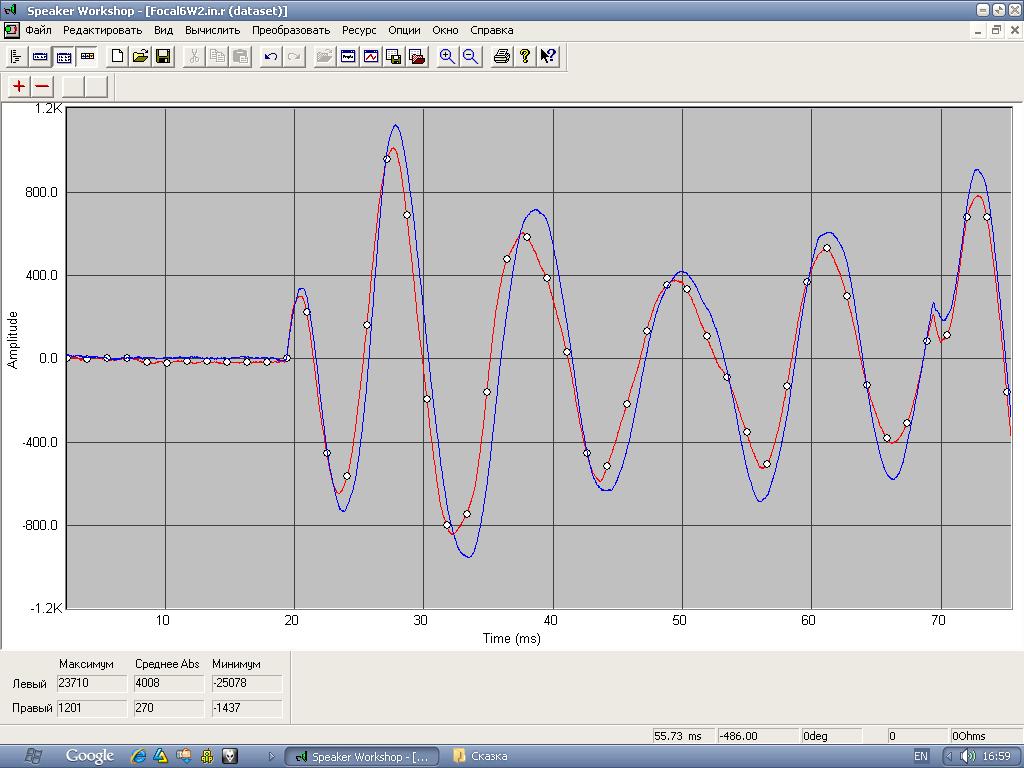Toggle the third view toolbar button
This screenshot has height=768, width=1024.
pos(63,57)
